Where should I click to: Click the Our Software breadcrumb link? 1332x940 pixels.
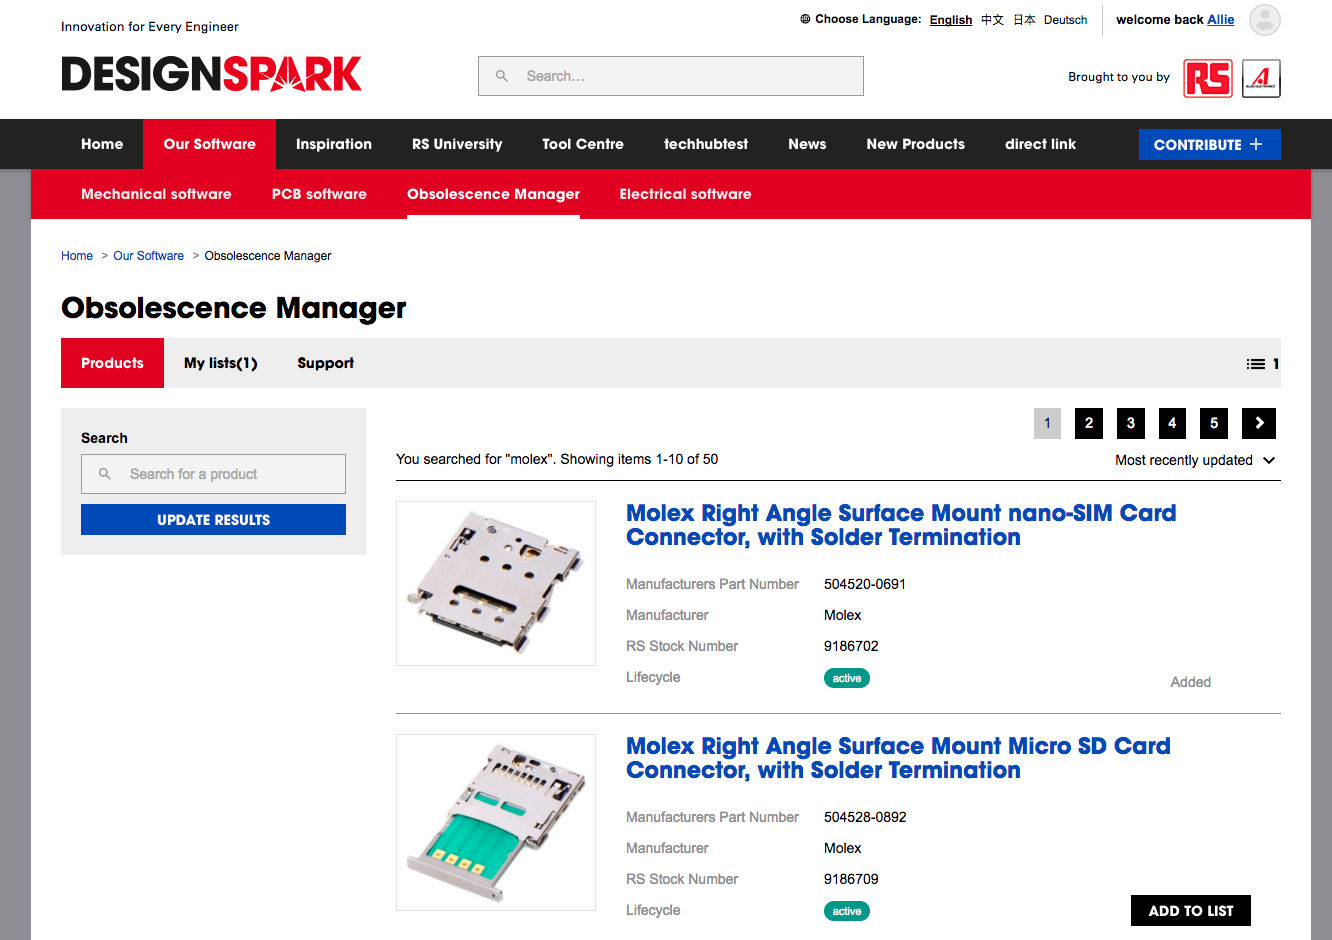tap(149, 256)
